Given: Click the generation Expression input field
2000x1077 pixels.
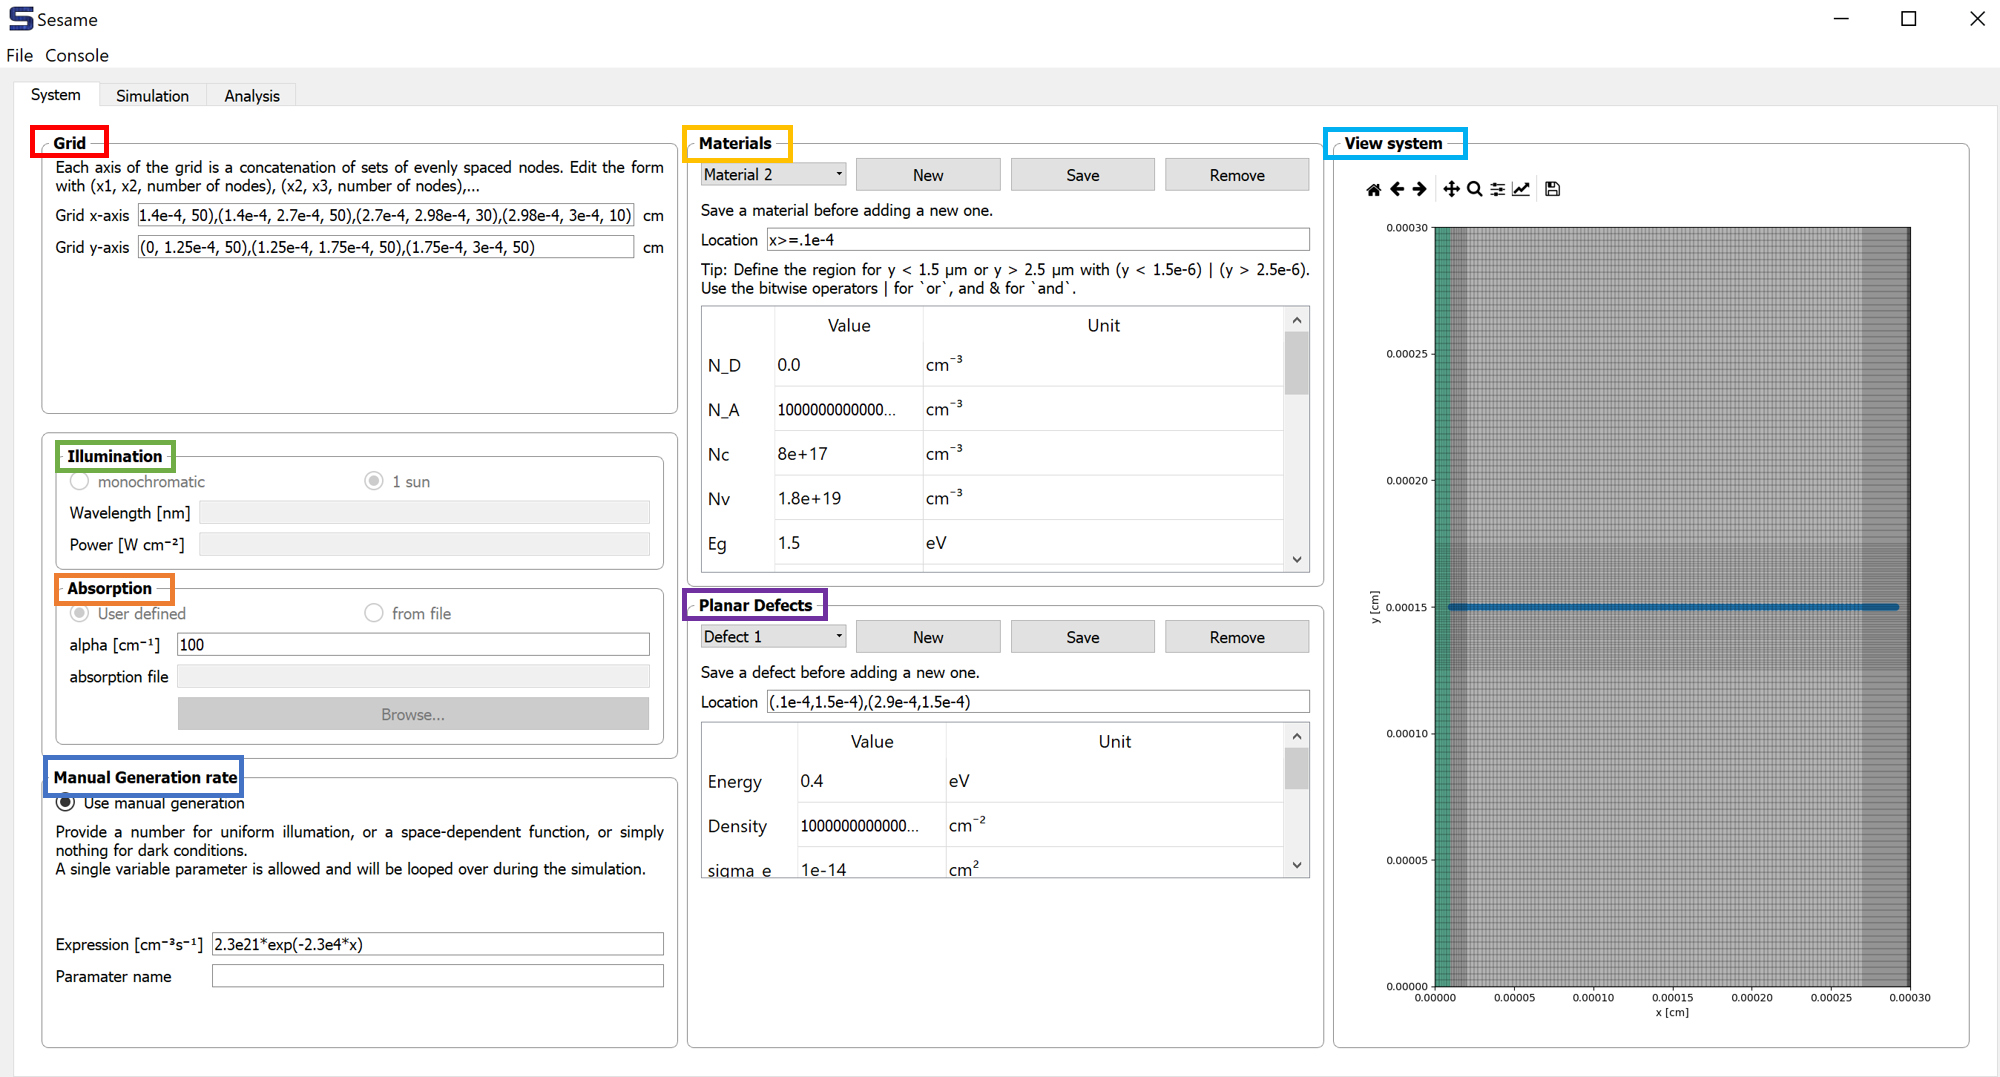Looking at the screenshot, I should click(x=438, y=944).
